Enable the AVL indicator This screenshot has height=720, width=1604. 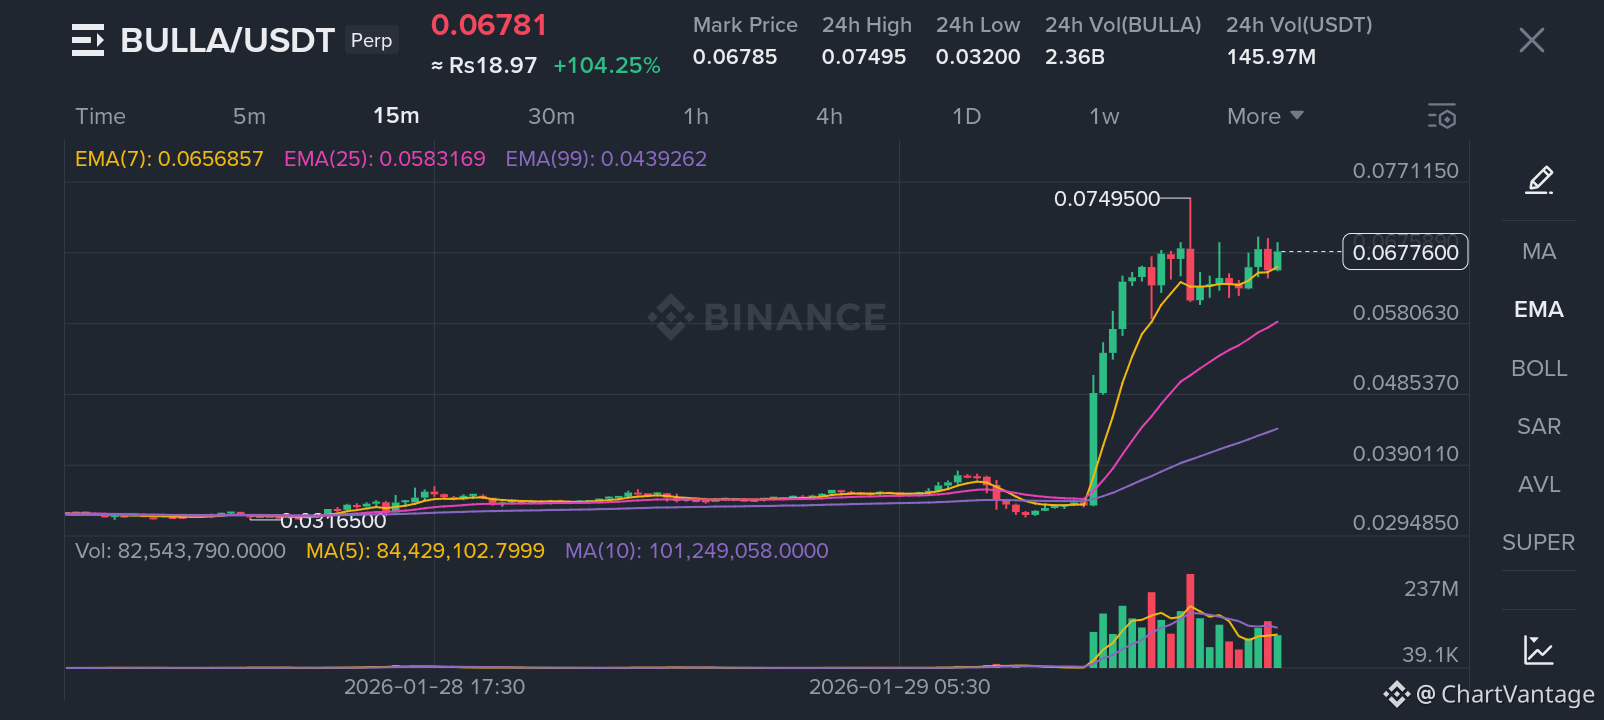(x=1539, y=484)
